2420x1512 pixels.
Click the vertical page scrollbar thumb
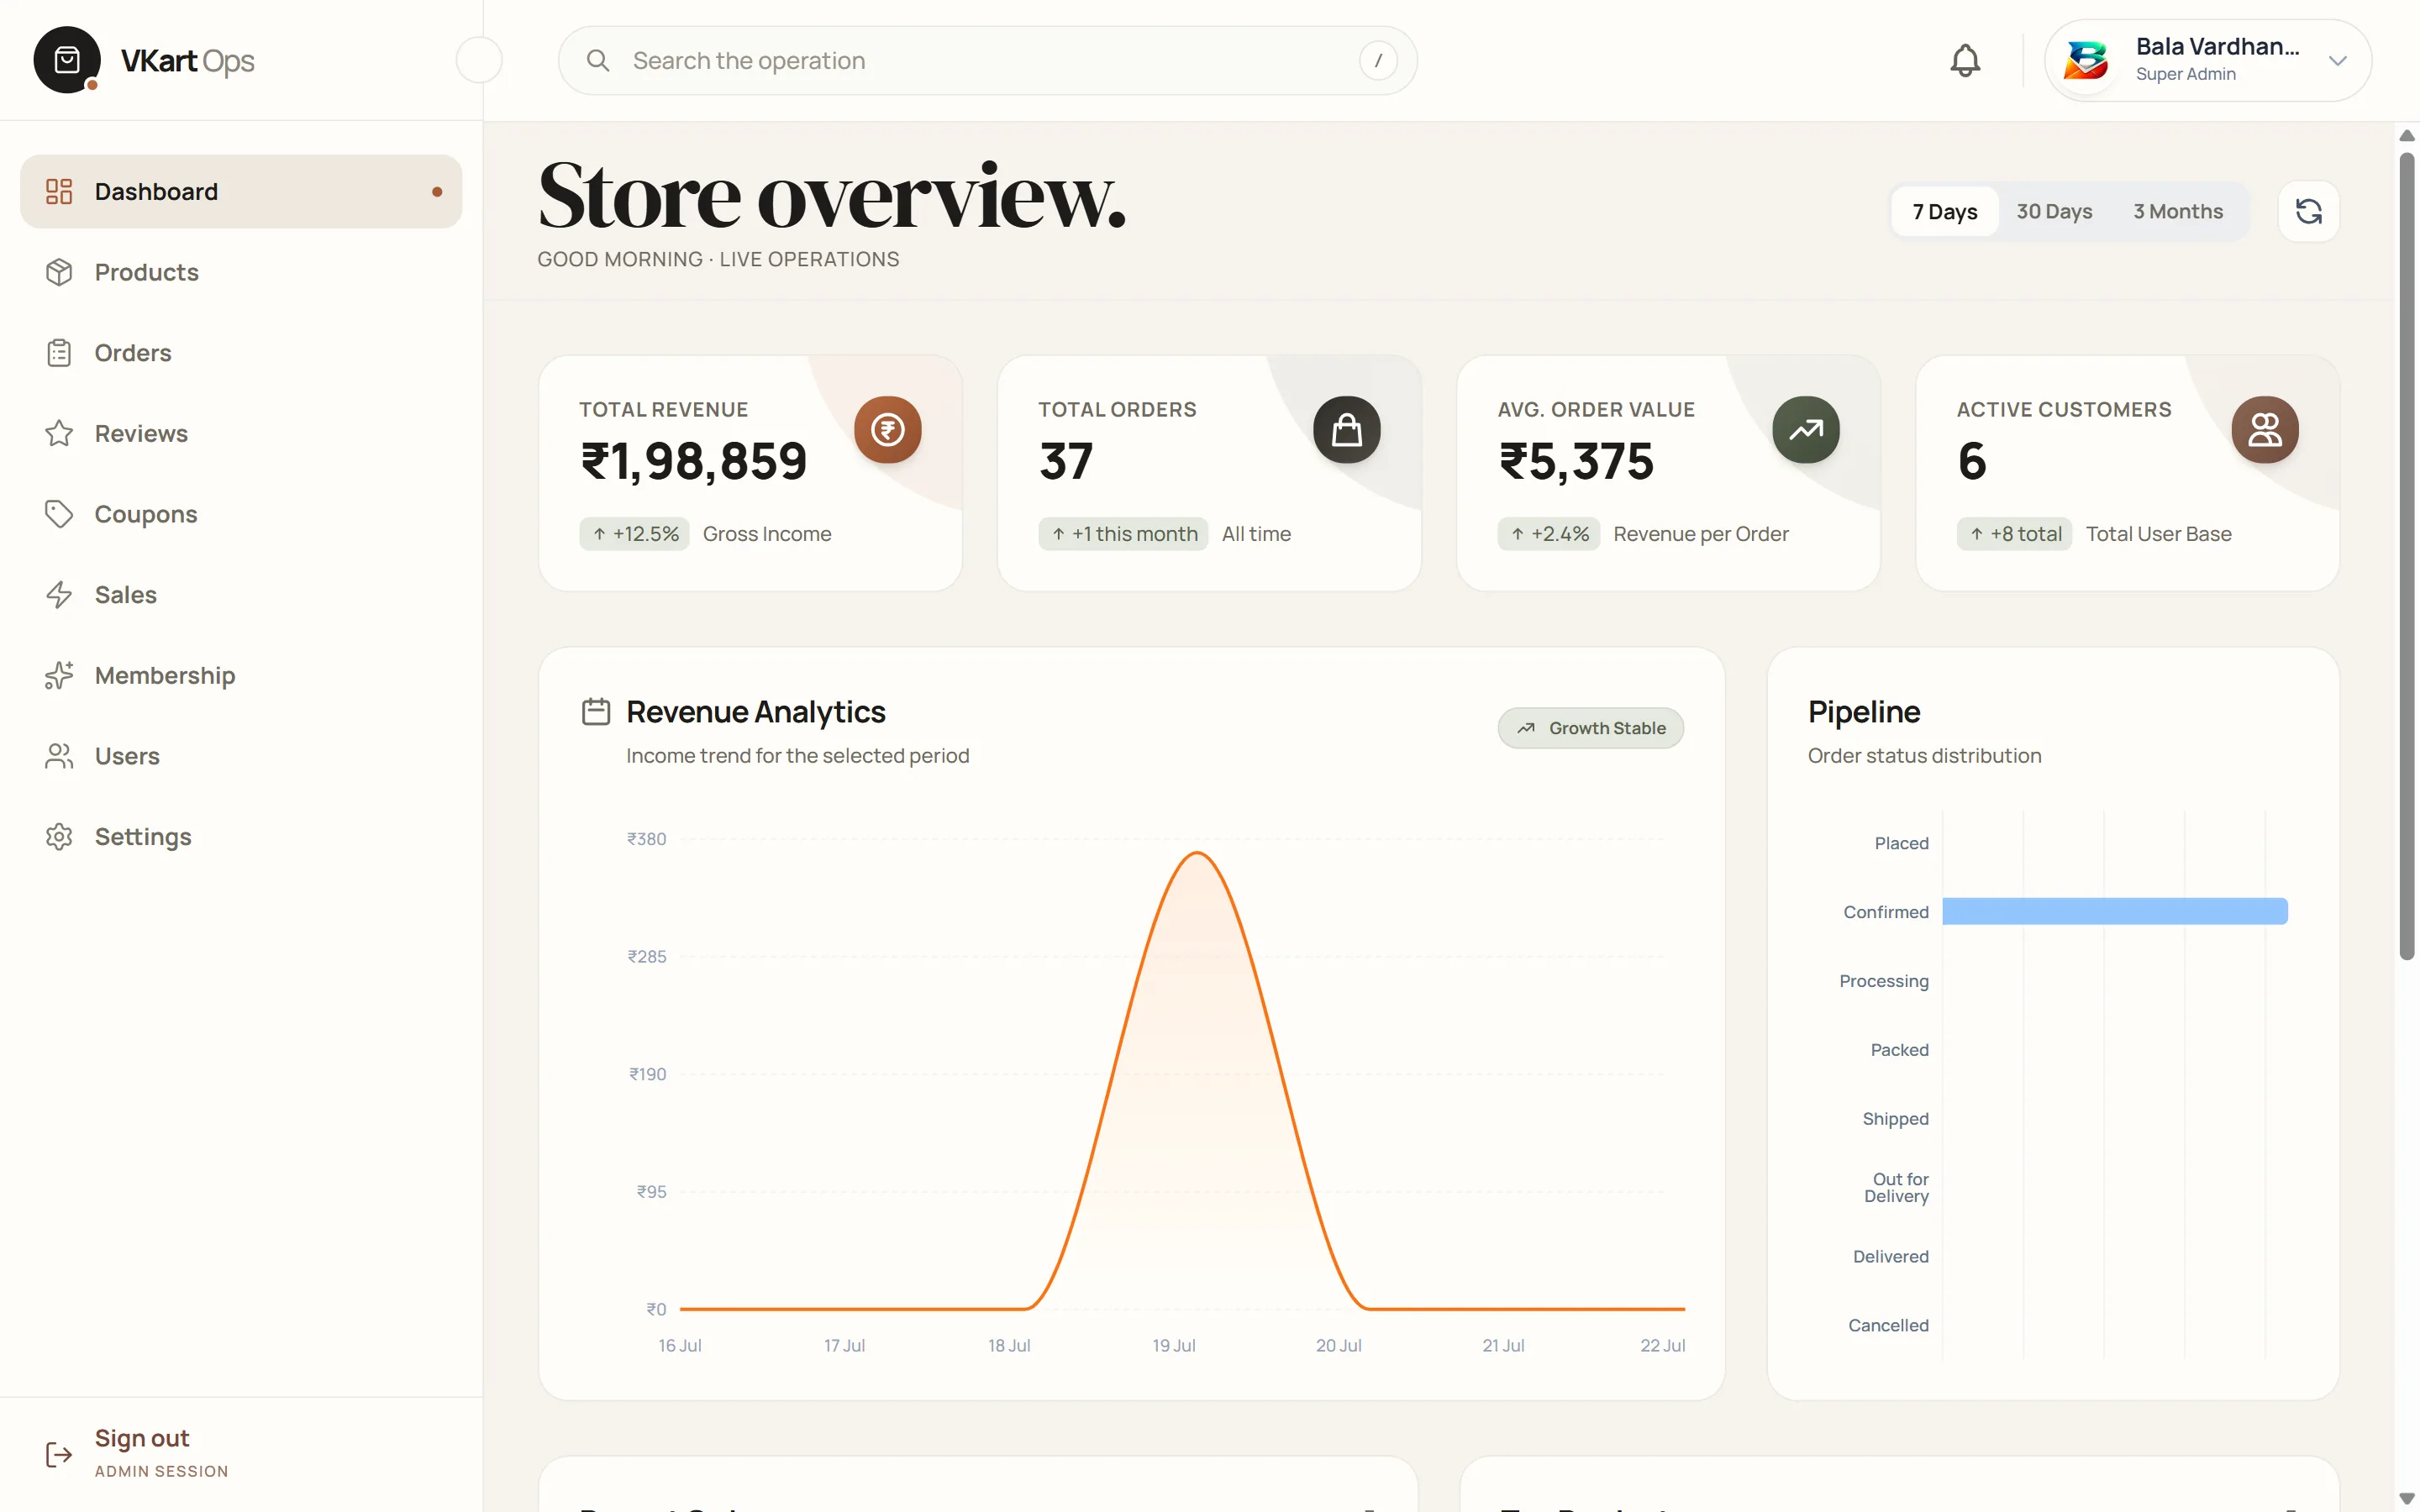(2407, 556)
